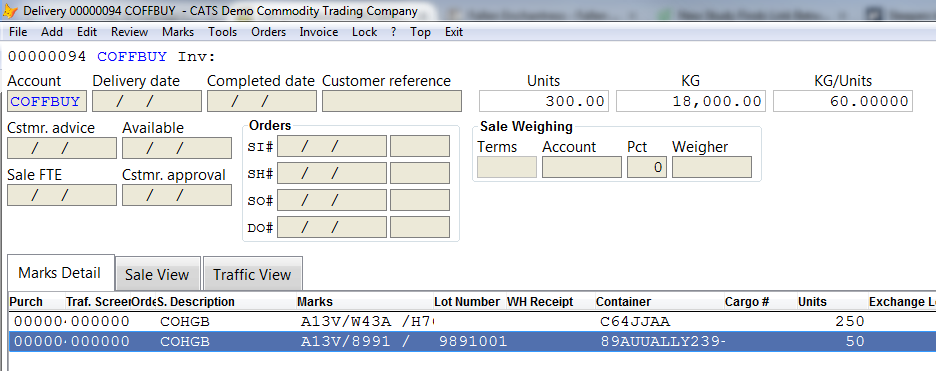This screenshot has width=936, height=371.
Task: Switch to the Marks Detail tab
Action: 60,273
